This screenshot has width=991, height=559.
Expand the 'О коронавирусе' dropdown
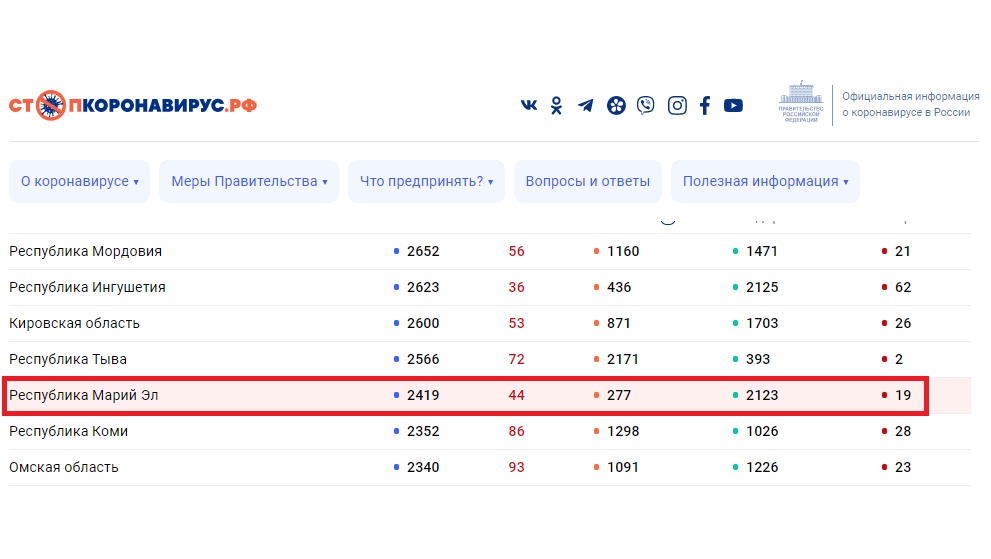(x=79, y=181)
